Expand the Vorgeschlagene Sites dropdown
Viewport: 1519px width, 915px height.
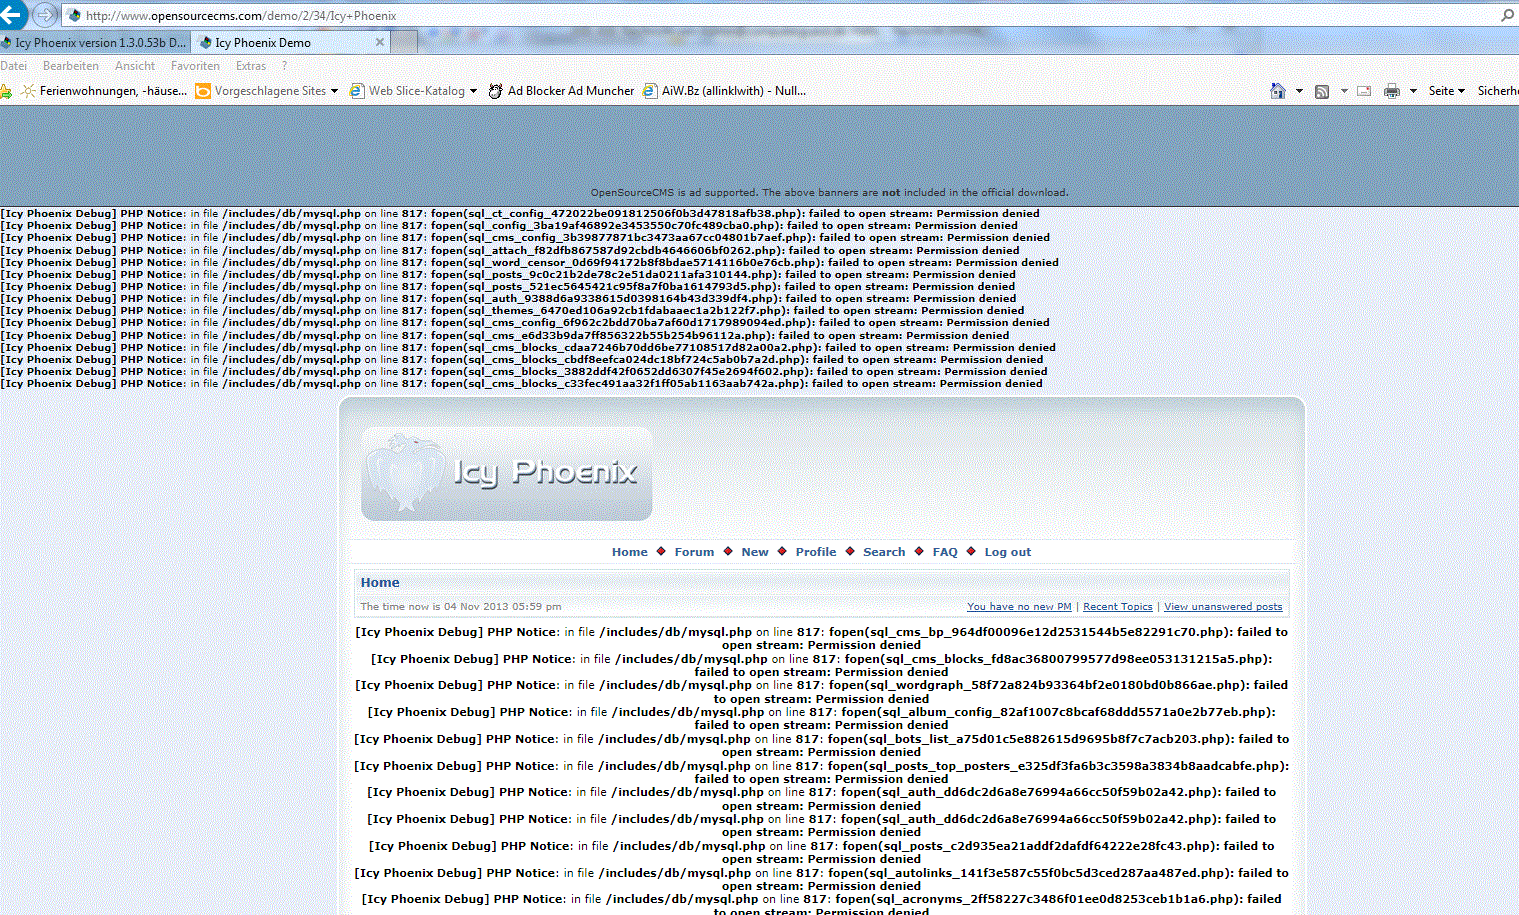[x=334, y=91]
